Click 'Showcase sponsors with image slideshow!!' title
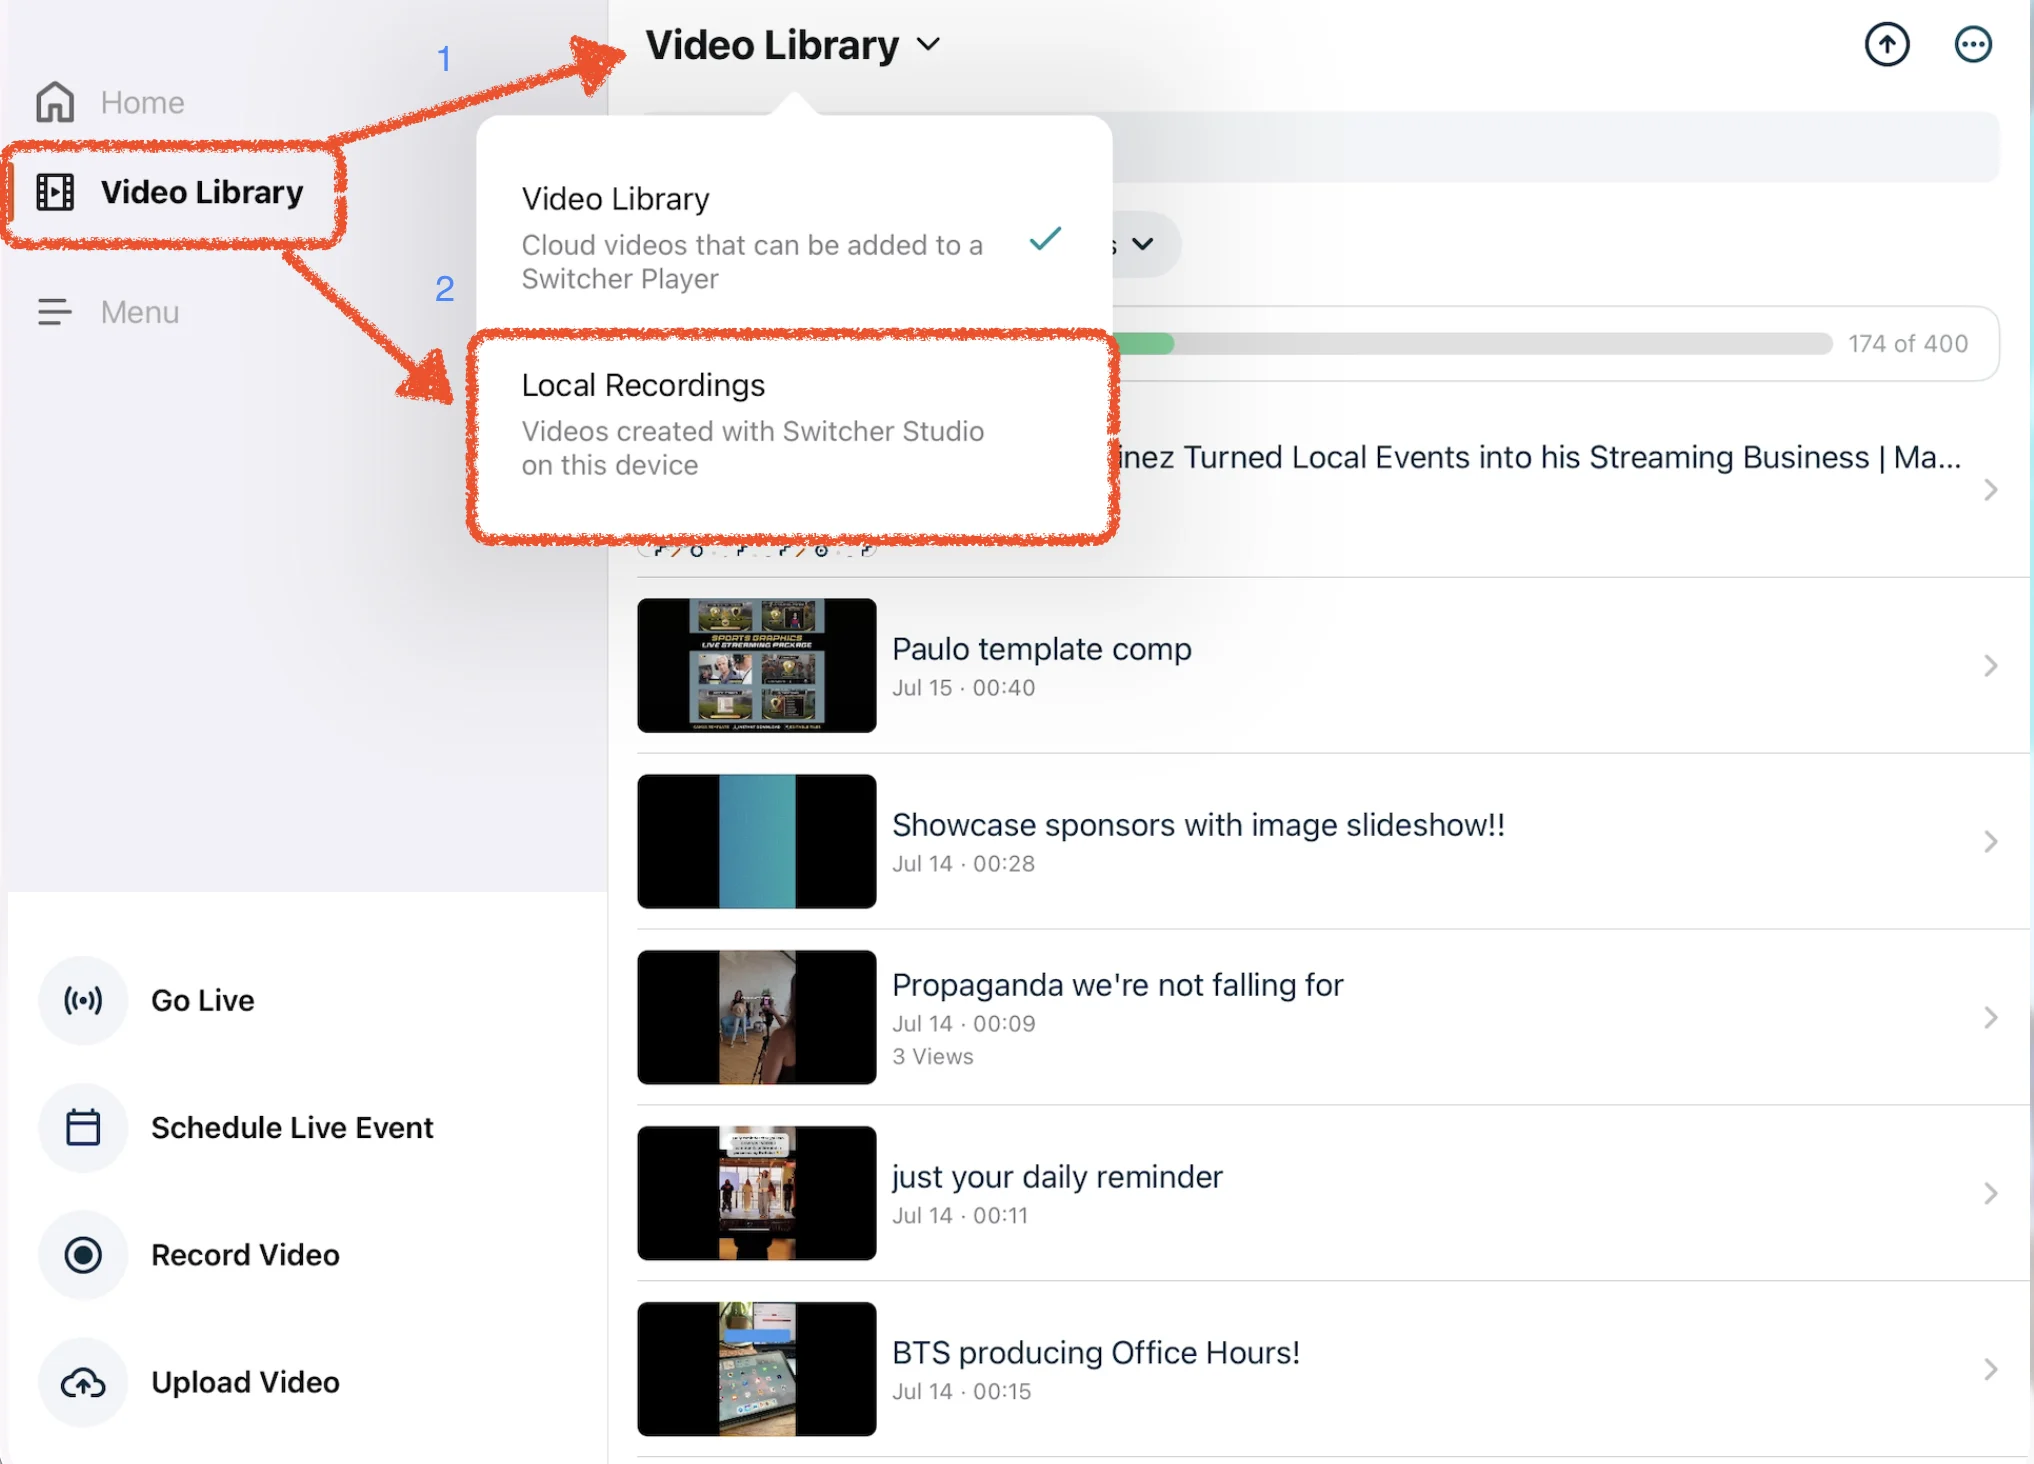 1199,826
